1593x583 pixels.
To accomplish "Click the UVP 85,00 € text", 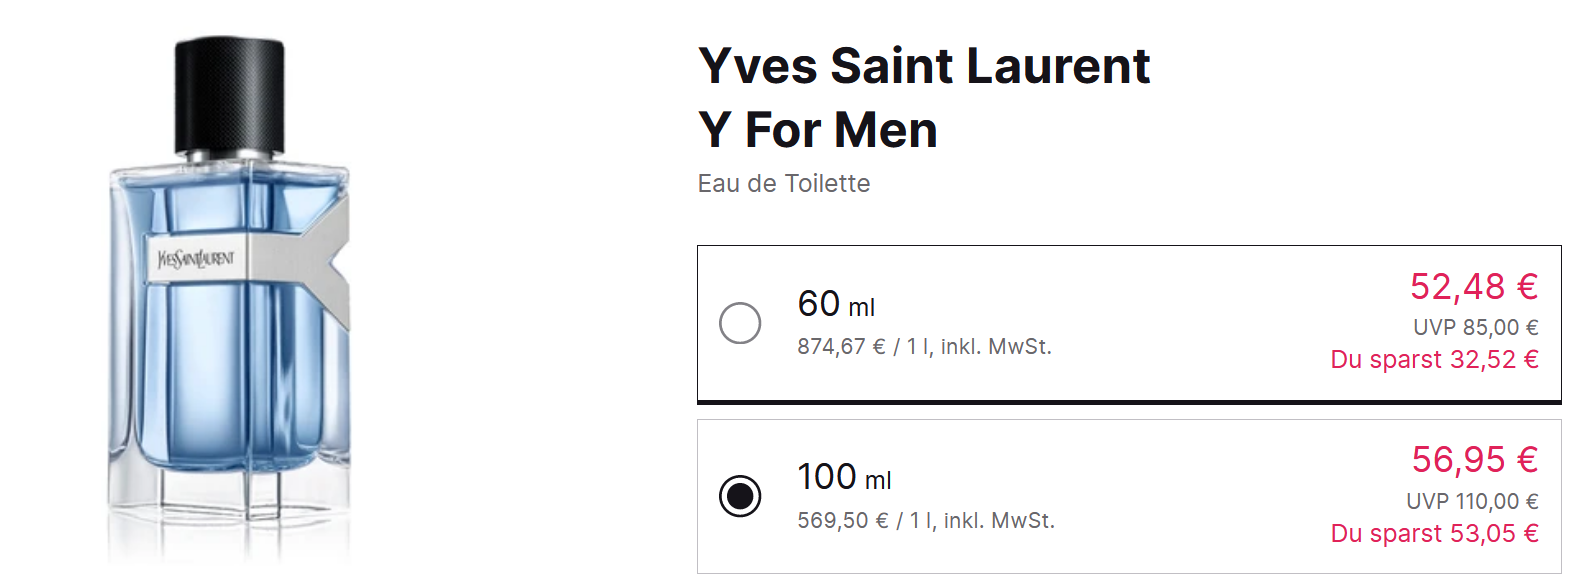I will point(1475,328).
